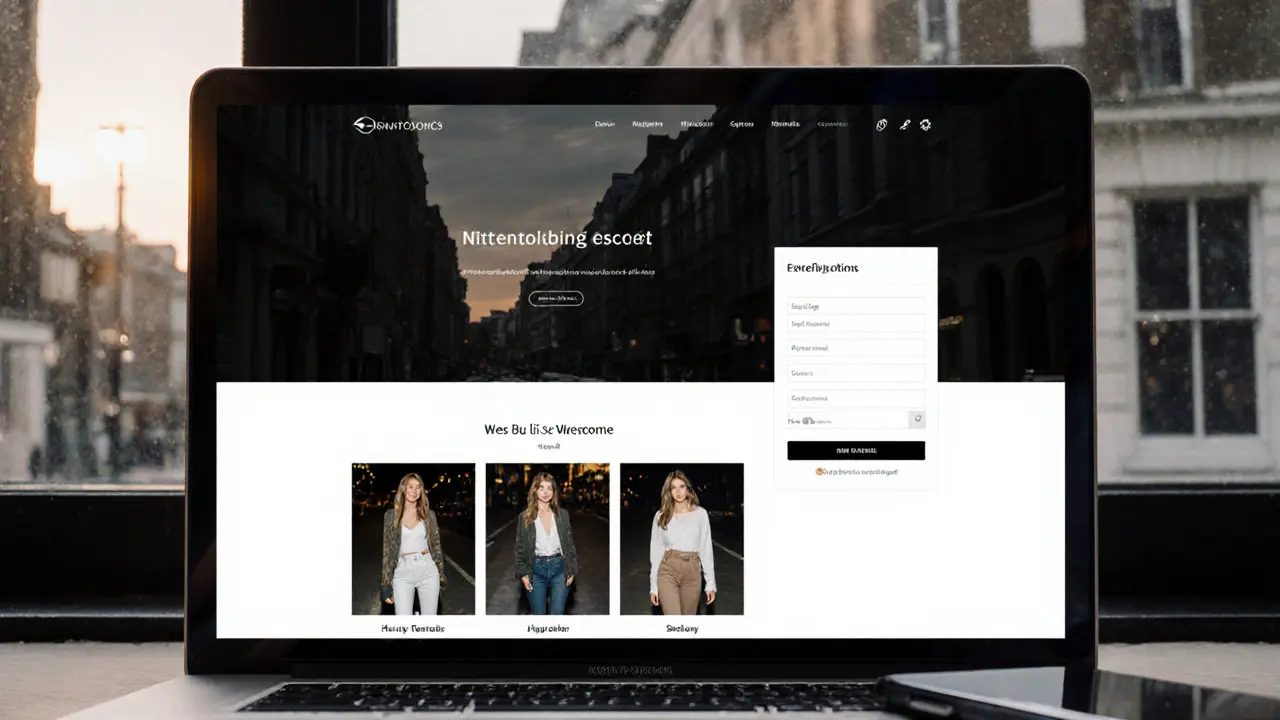1280x720 pixels.
Task: Open the first model photo under 'Henry Dentalis'
Action: pos(413,537)
